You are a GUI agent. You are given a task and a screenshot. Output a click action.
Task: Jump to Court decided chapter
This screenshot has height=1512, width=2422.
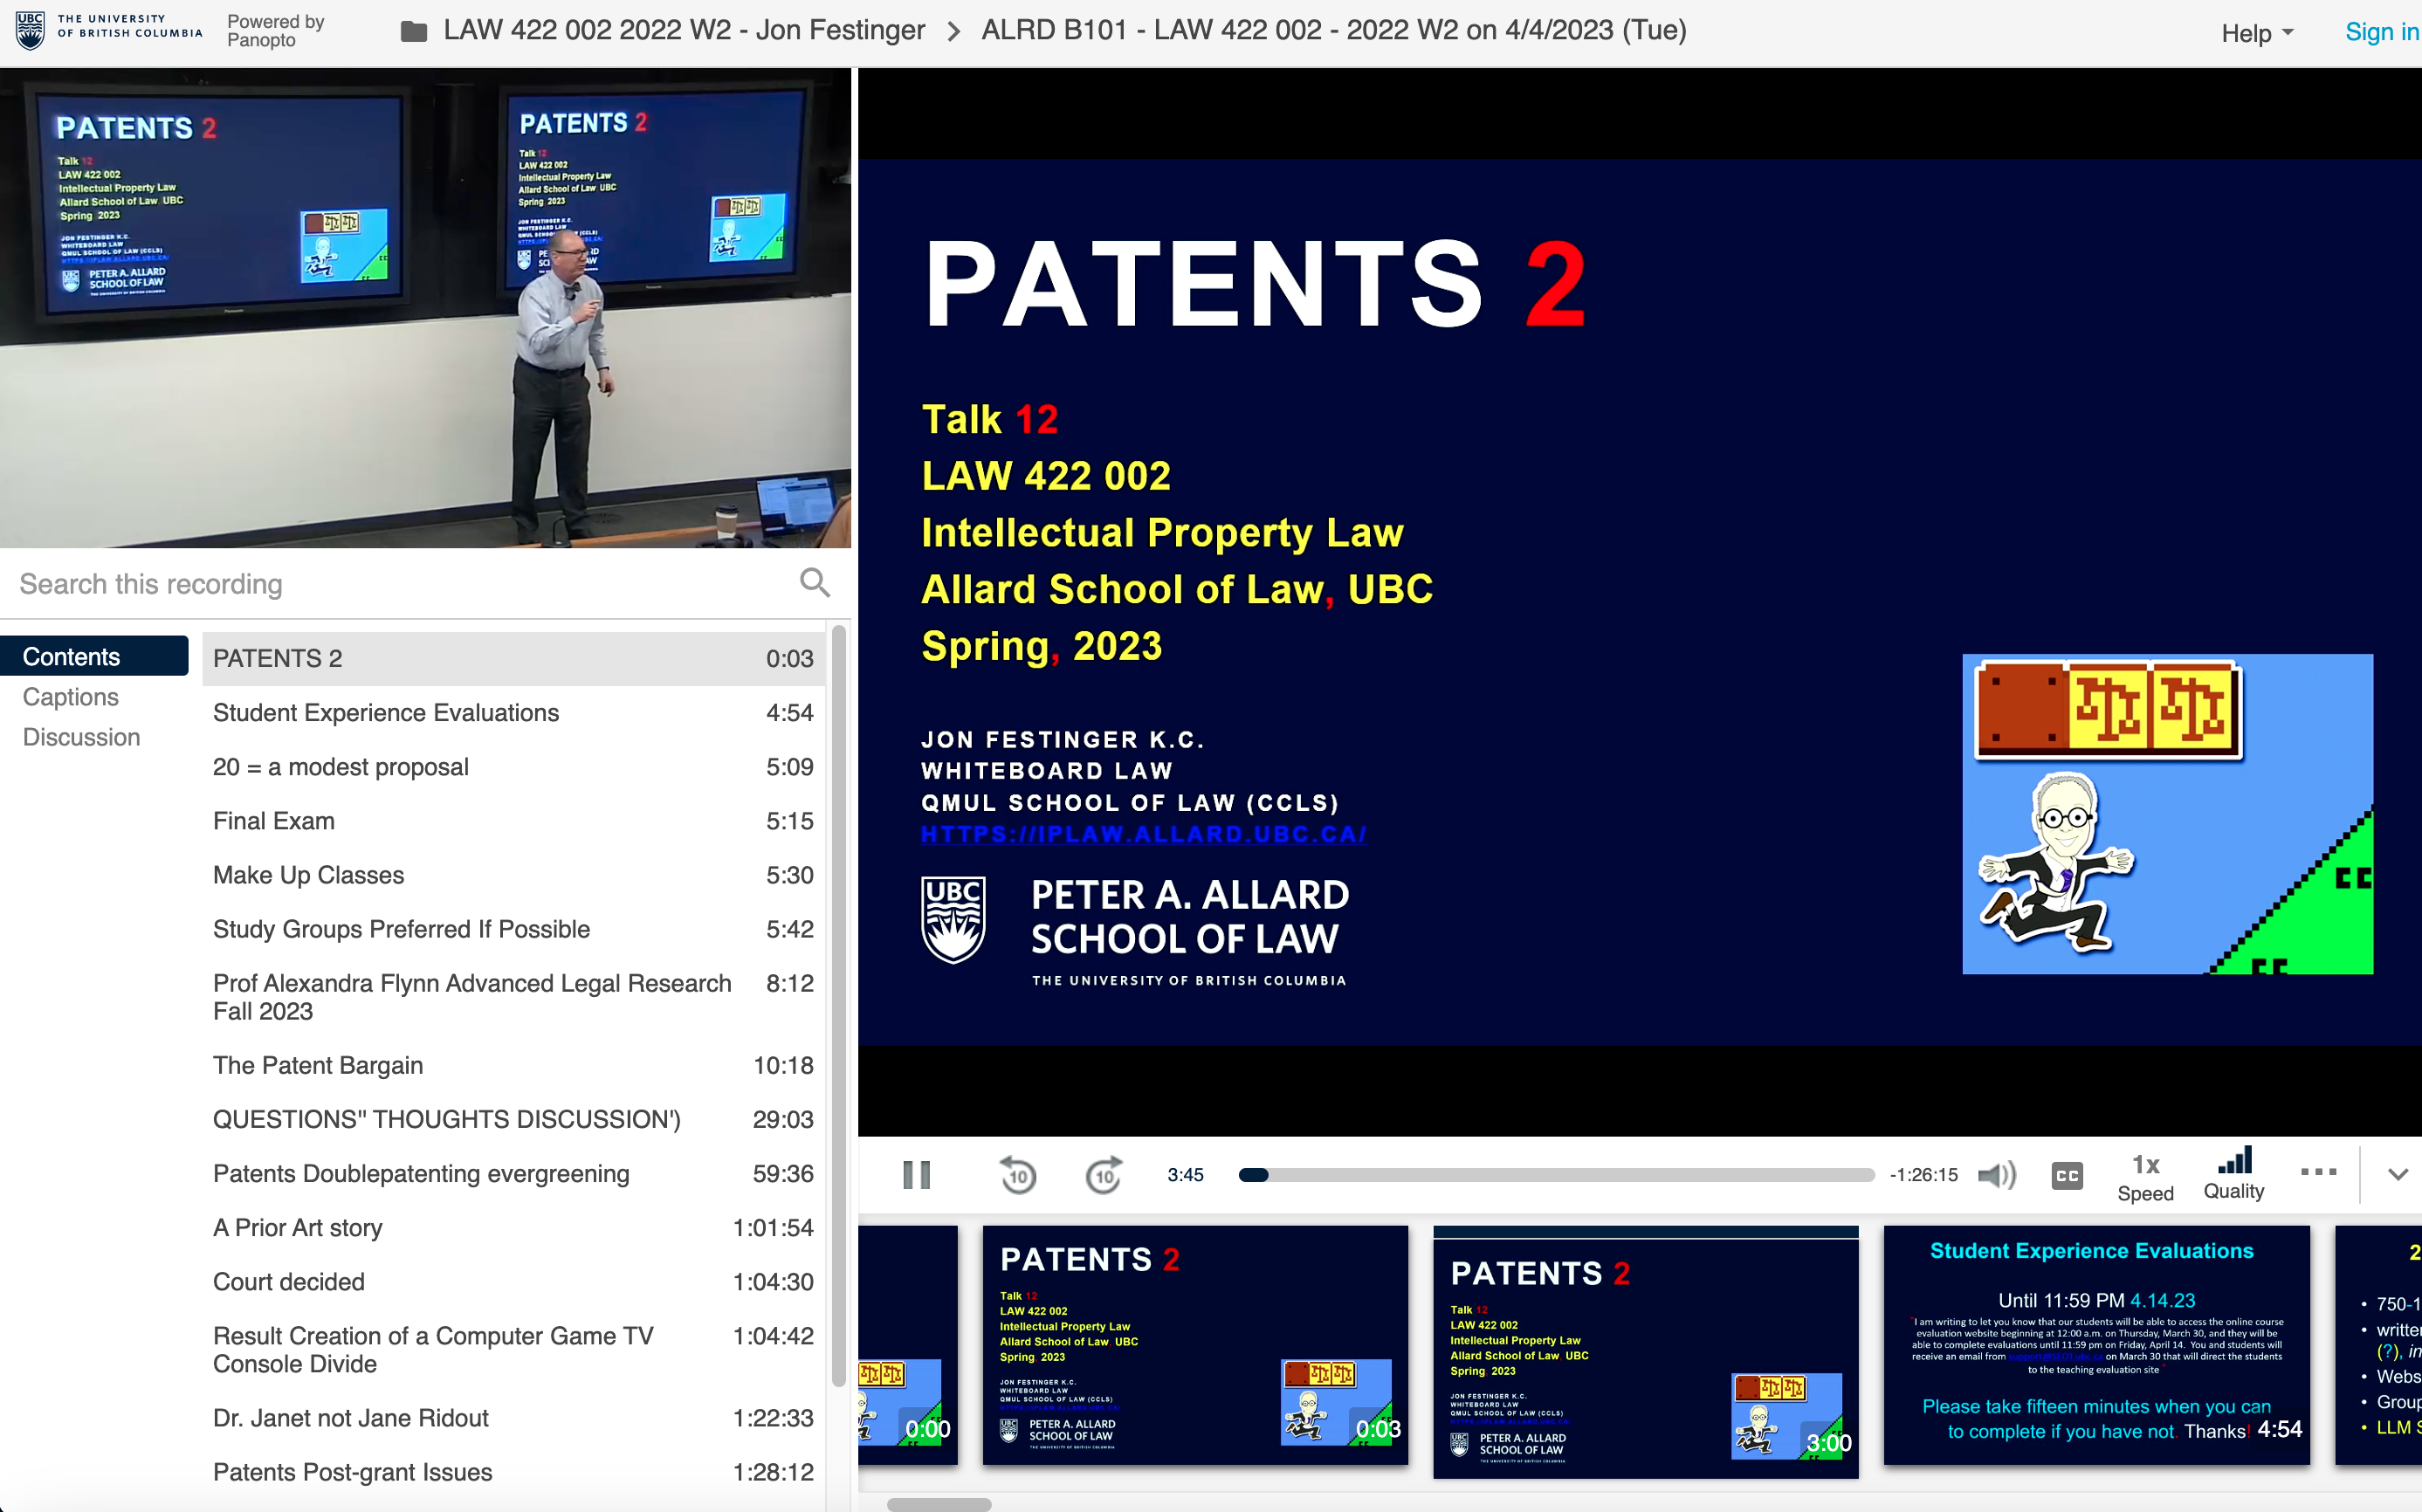[513, 1281]
